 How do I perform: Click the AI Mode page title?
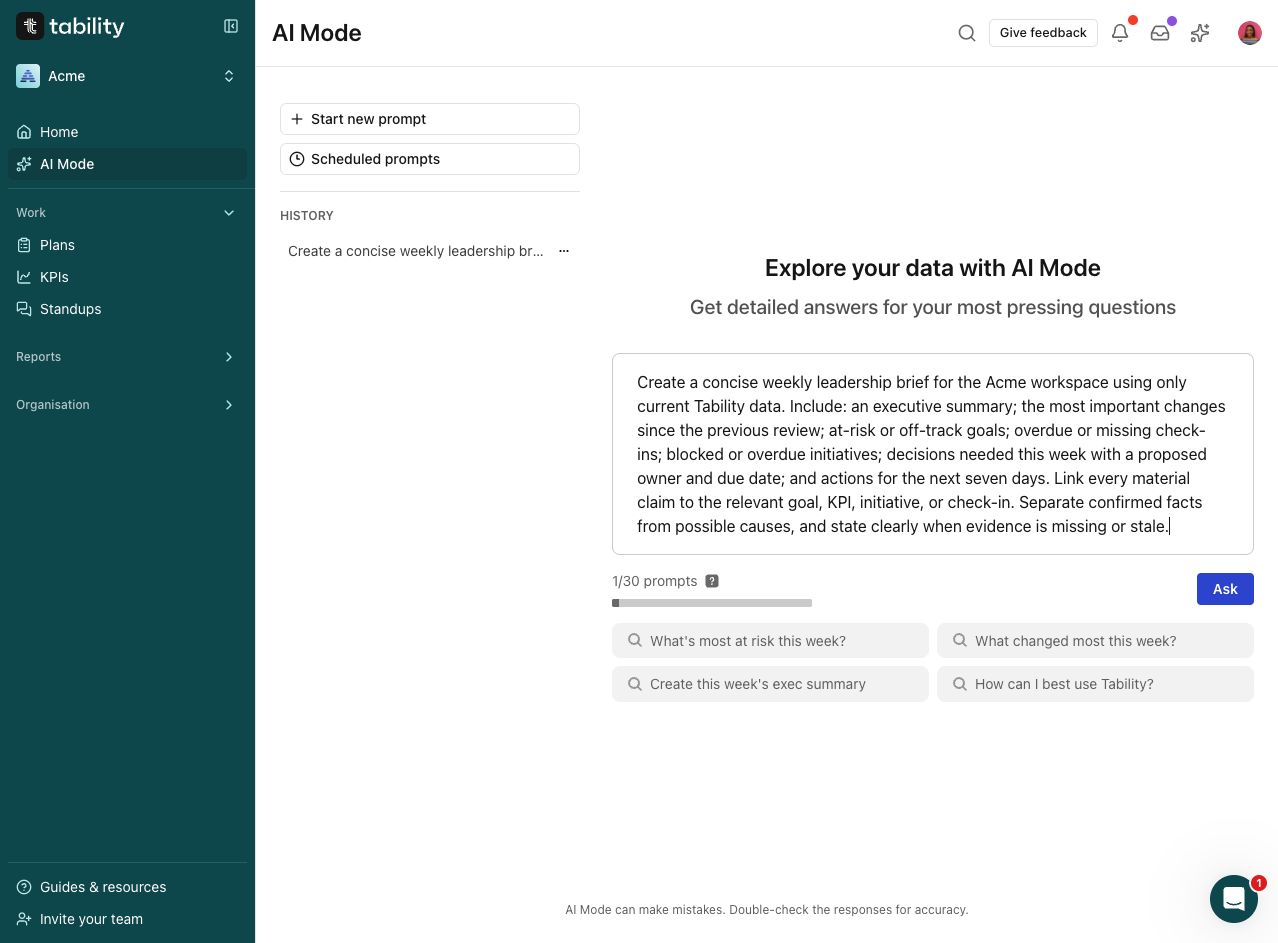(317, 33)
